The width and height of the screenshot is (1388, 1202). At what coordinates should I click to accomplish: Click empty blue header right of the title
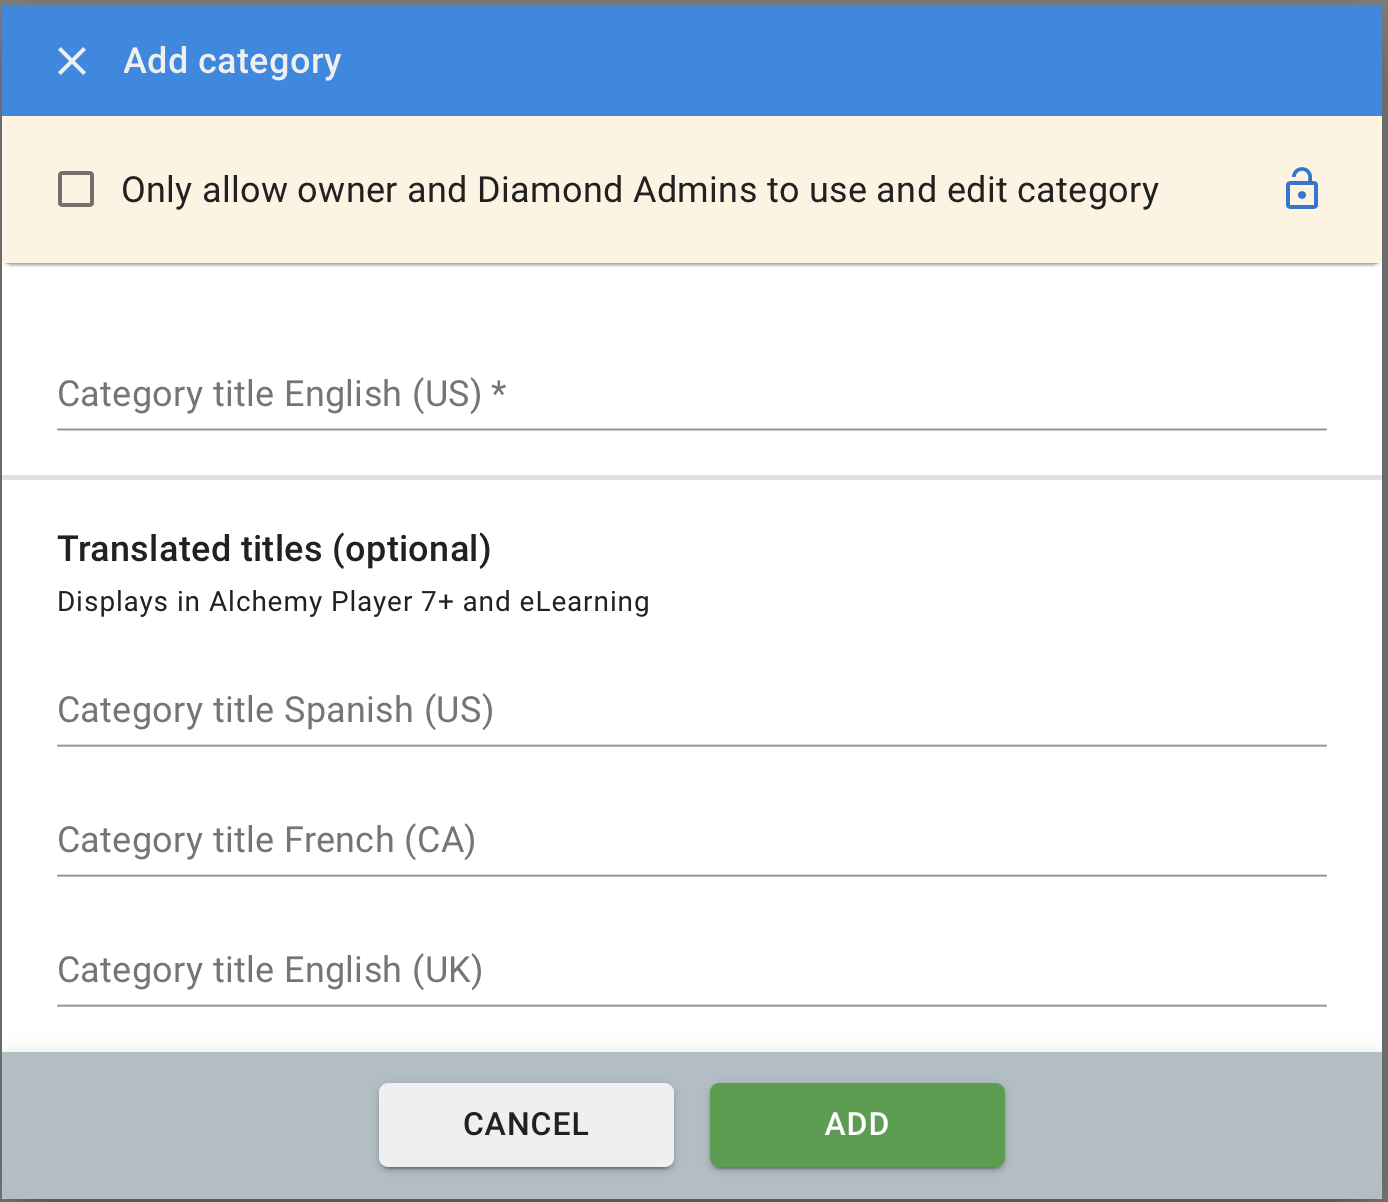click(x=850, y=61)
